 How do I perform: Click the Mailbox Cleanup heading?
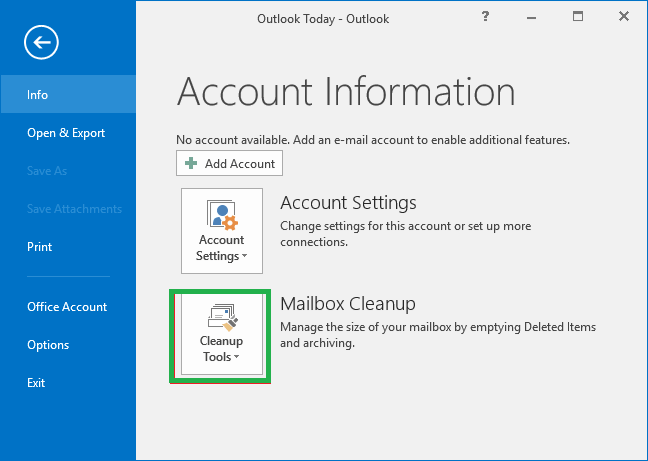pos(348,304)
